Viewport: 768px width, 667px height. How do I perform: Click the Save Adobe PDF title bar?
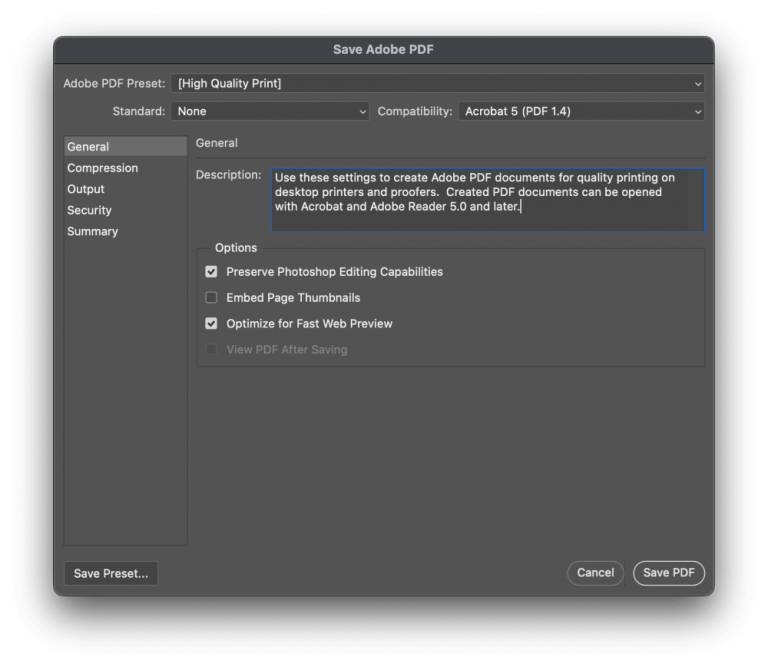[383, 50]
